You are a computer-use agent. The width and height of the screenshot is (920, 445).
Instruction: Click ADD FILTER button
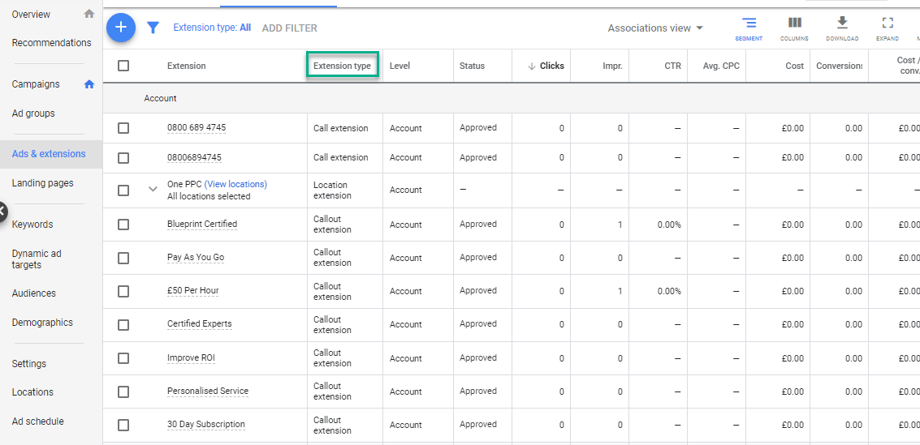289,28
